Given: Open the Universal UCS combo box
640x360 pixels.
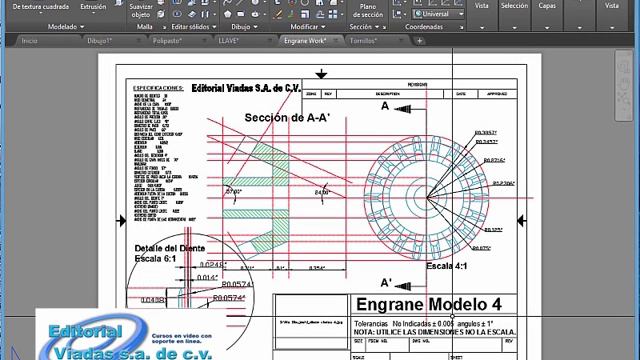Looking at the screenshot, I should 438,14.
